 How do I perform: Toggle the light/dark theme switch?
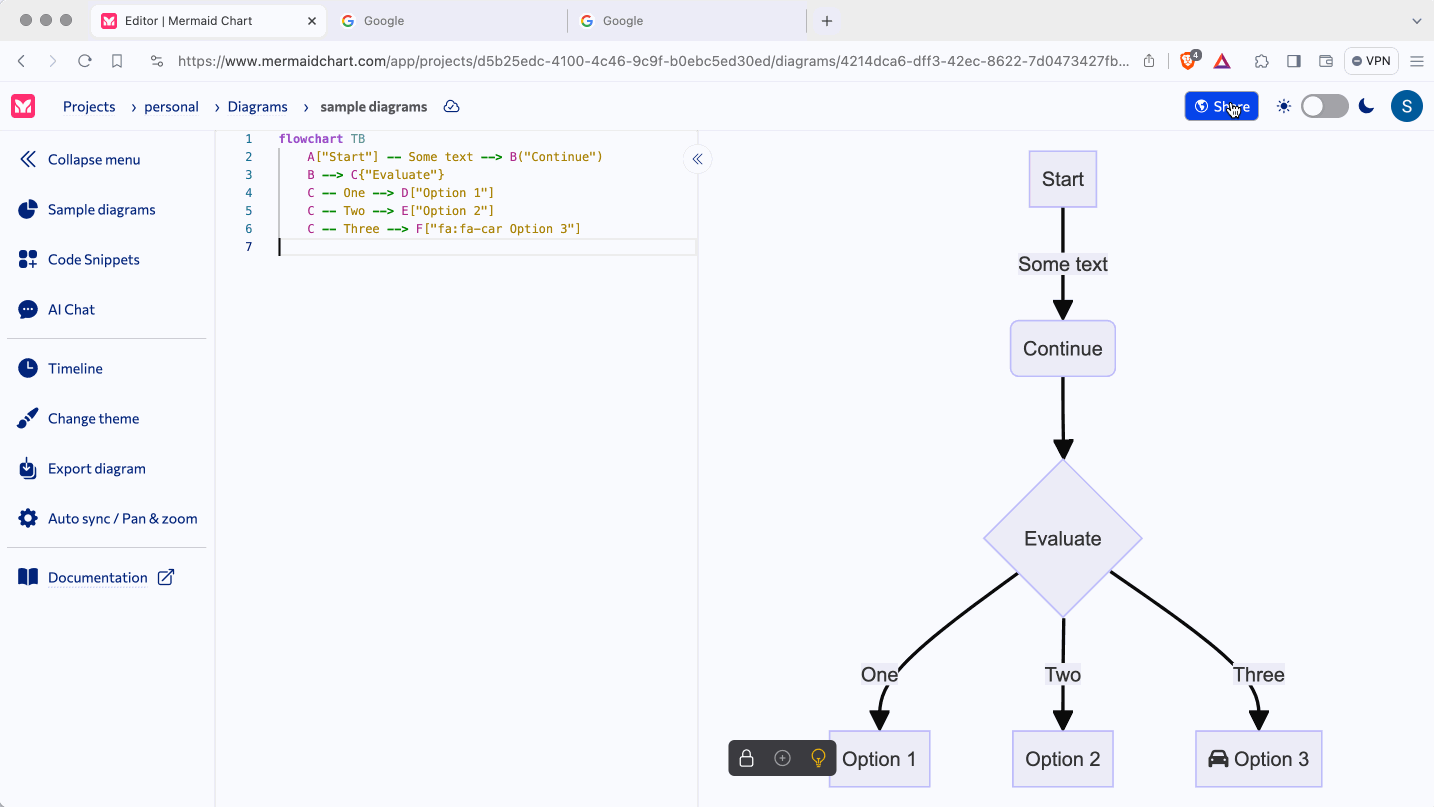tap(1325, 106)
